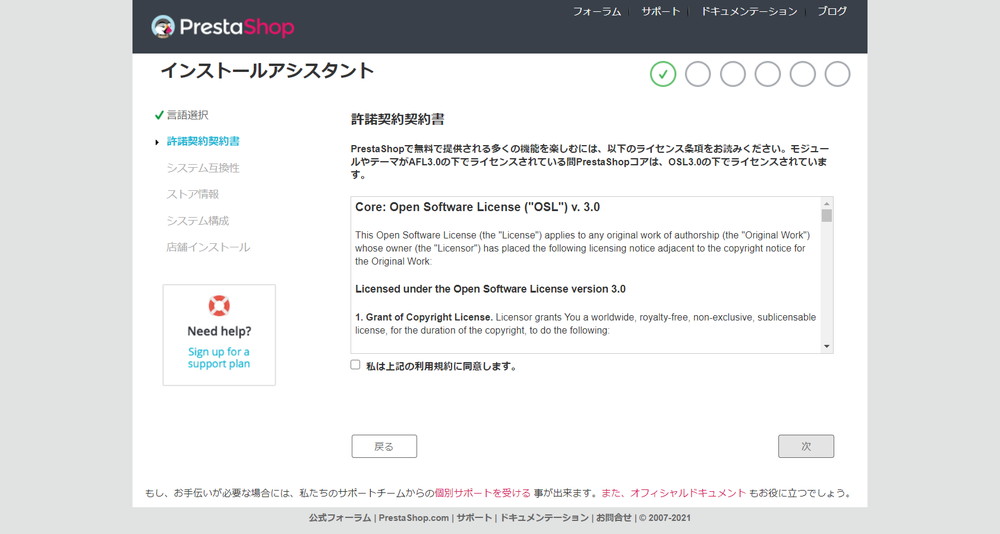This screenshot has width=1000, height=534.
Task: Click the lifebuoy help icon
Action: (x=219, y=306)
